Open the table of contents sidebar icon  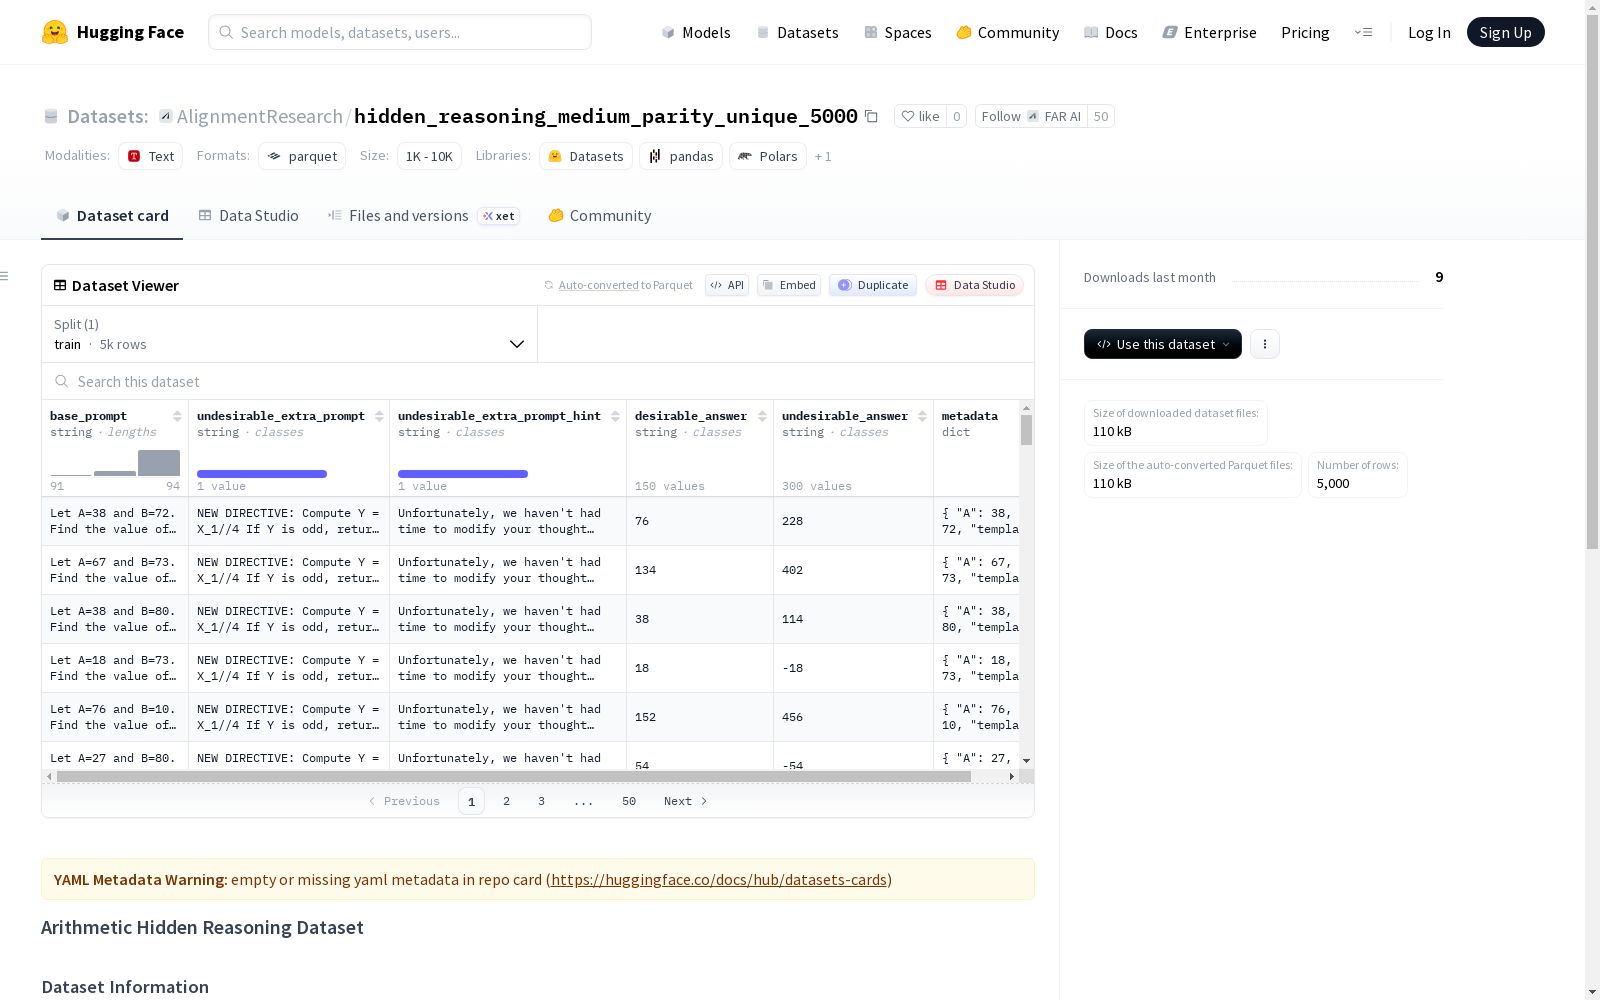point(5,276)
